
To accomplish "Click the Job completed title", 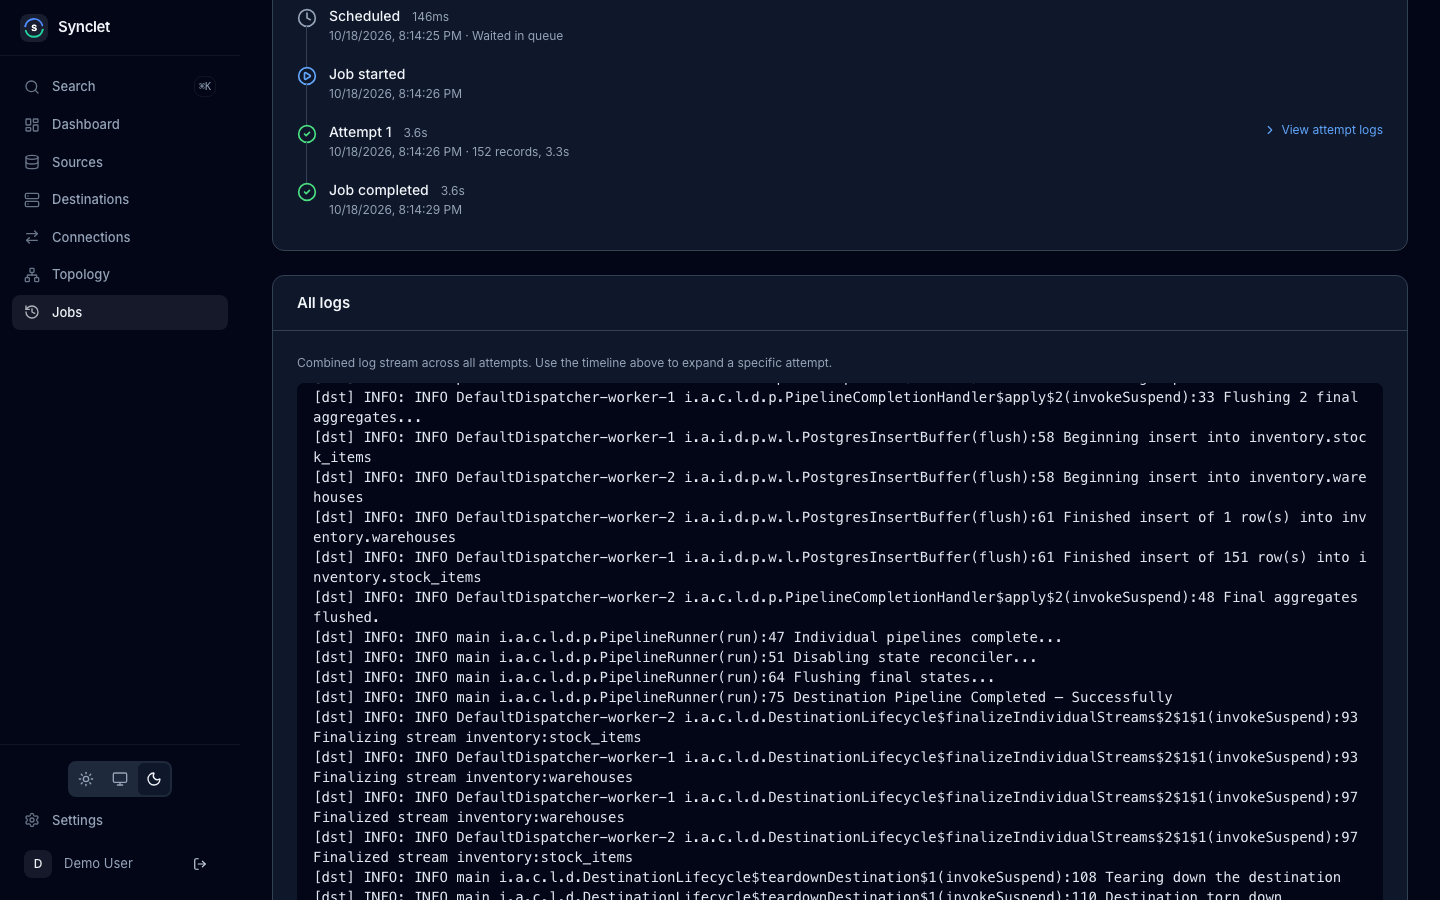I will pos(379,190).
